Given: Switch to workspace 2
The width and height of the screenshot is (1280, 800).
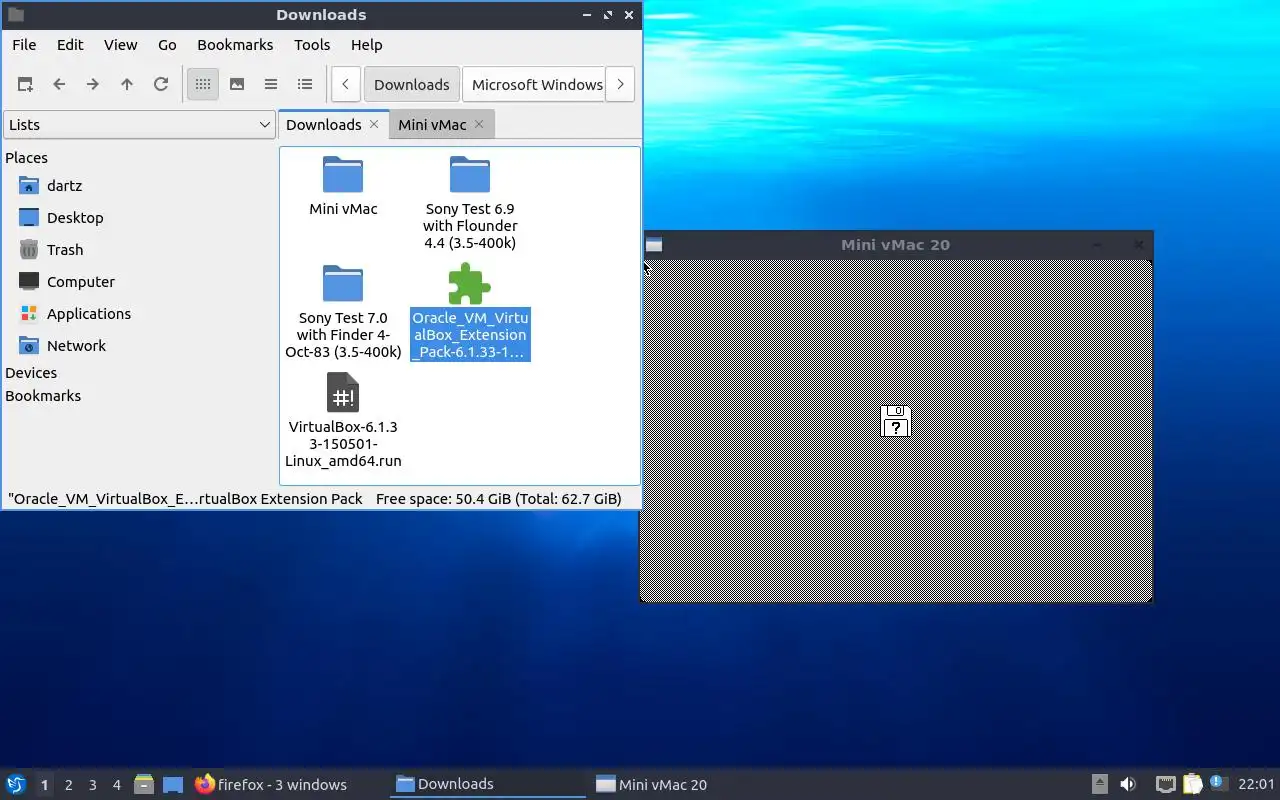Looking at the screenshot, I should tap(68, 785).
